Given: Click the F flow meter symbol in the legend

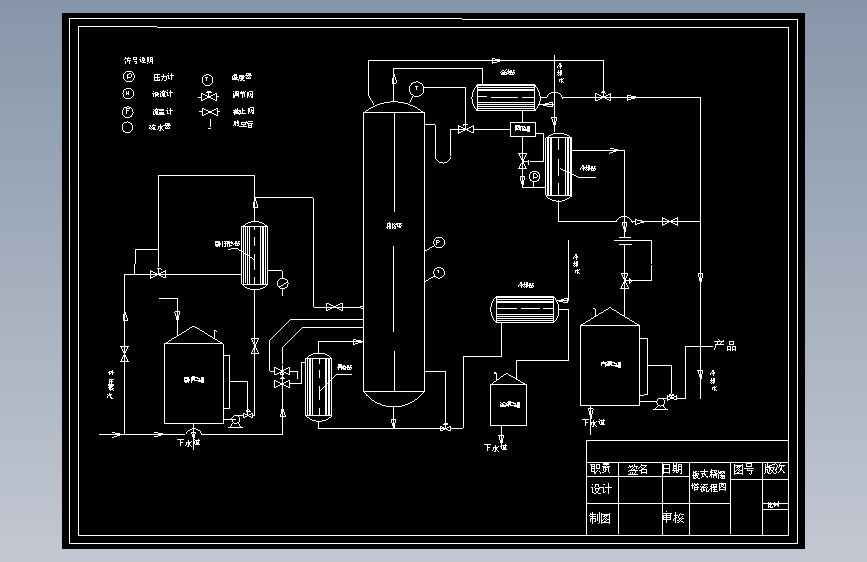Looking at the screenshot, I should click(127, 111).
